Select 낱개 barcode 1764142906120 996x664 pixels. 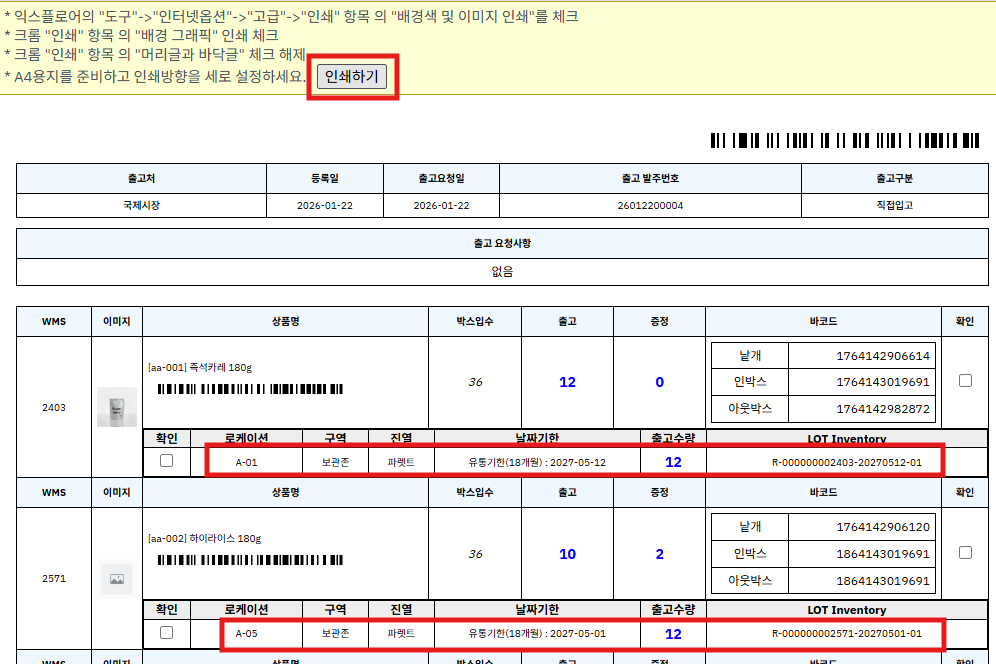pyautogui.click(x=883, y=527)
